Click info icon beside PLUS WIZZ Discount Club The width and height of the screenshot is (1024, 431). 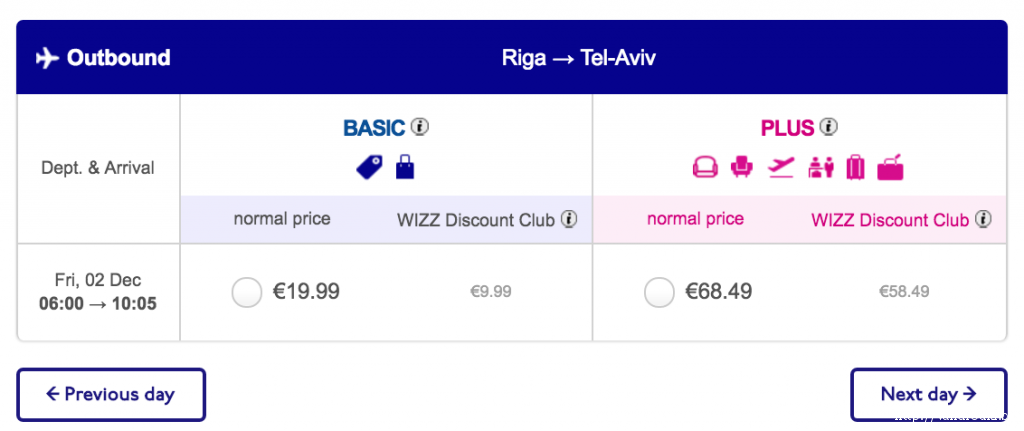pos(984,219)
